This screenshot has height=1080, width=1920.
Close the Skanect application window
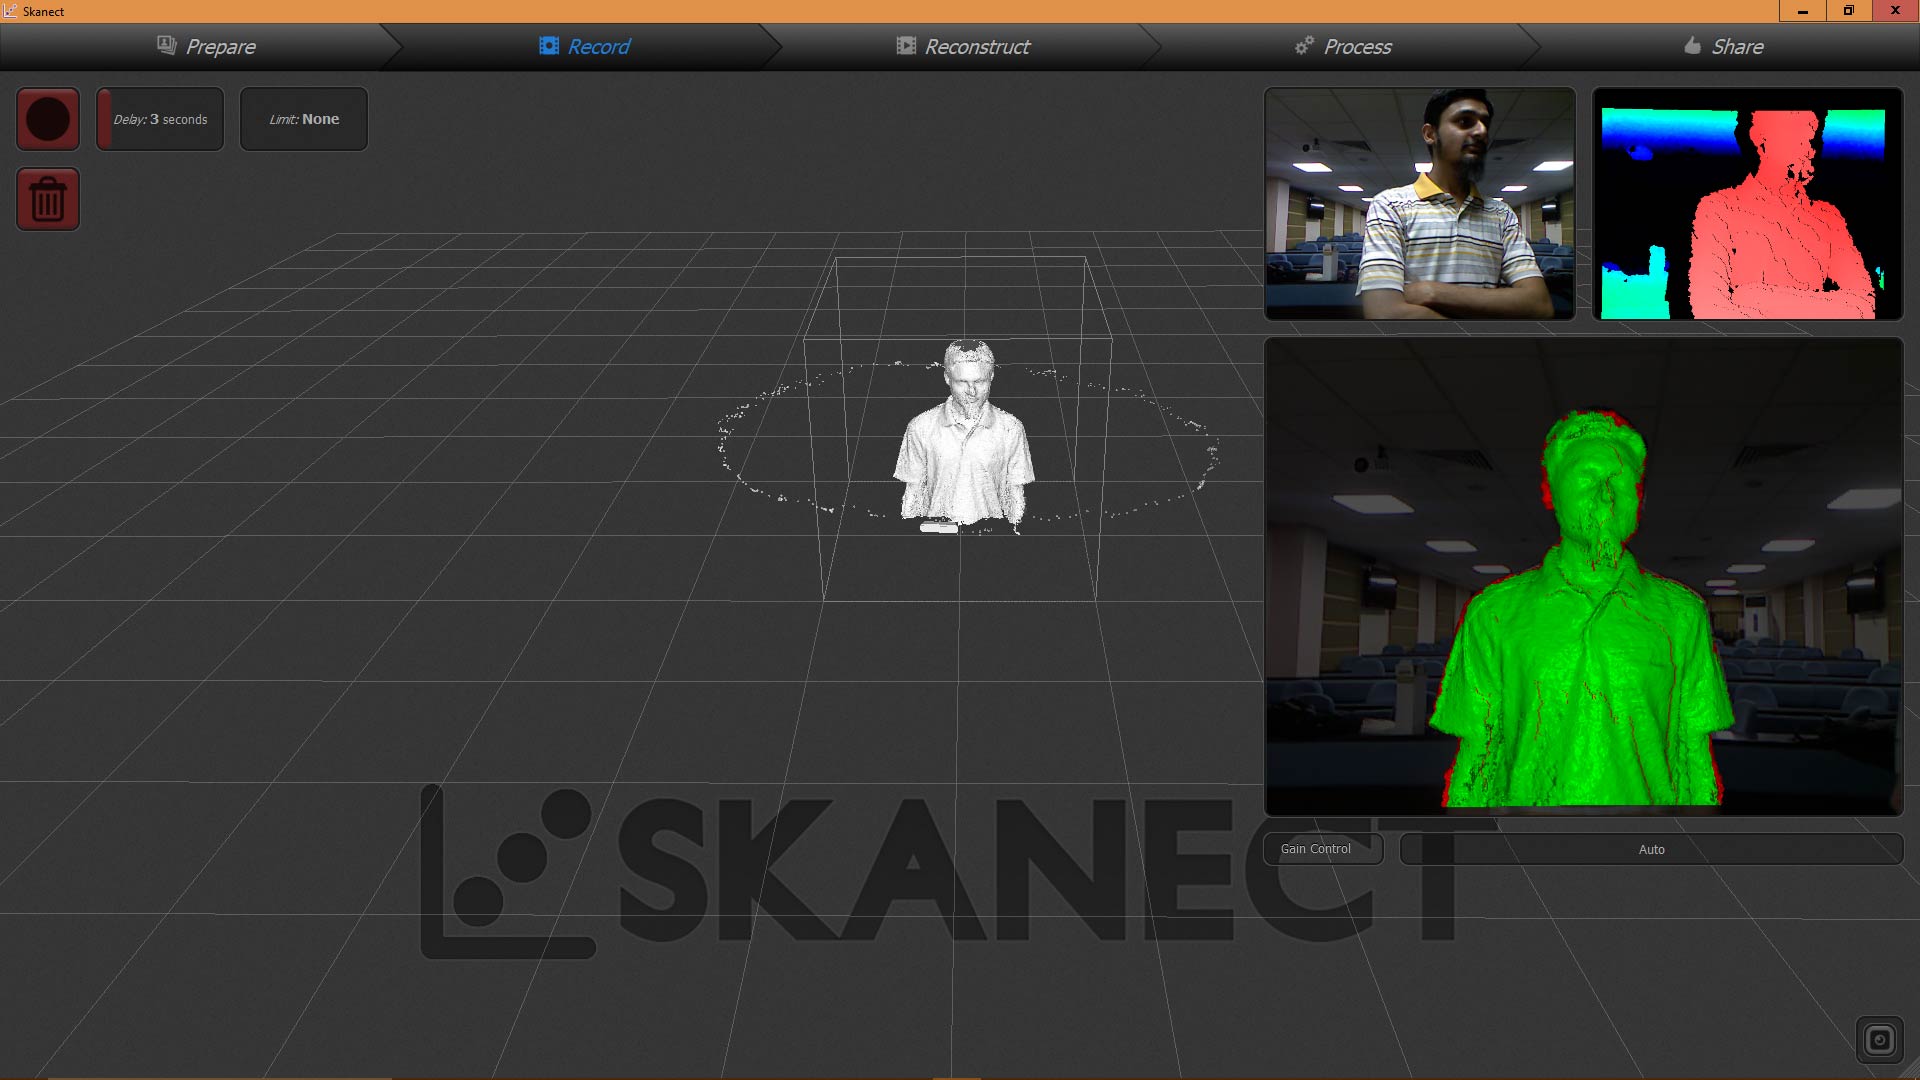pos(1896,11)
